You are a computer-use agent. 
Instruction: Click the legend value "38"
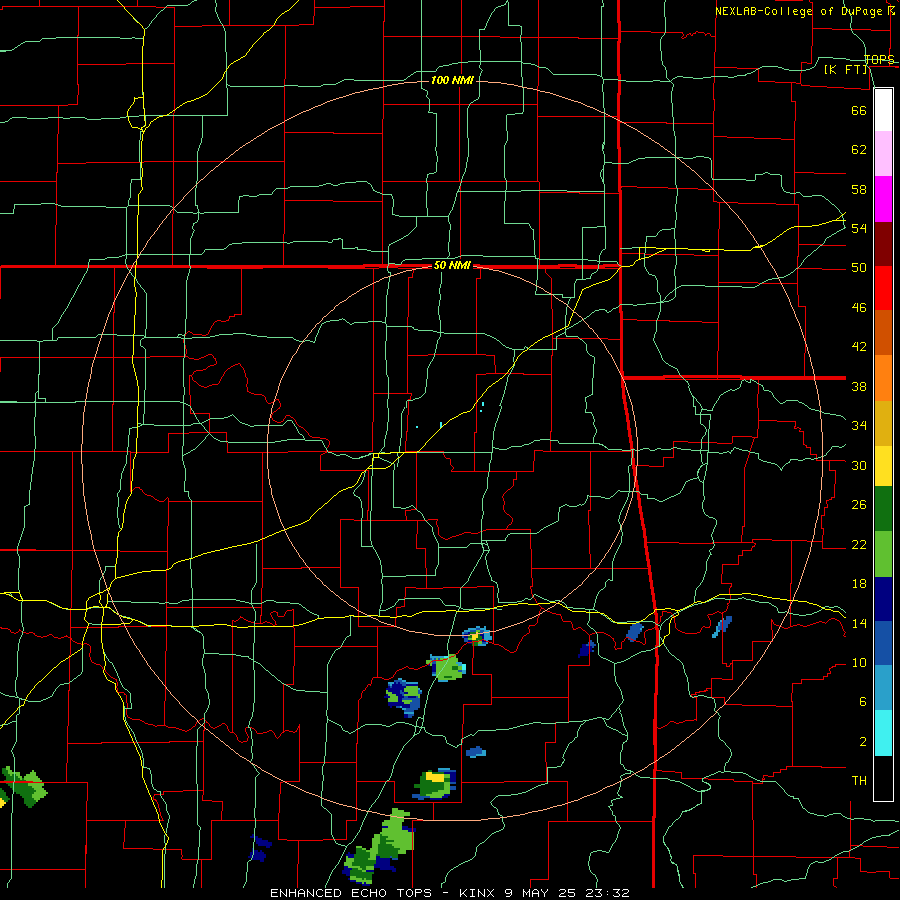pos(859,386)
